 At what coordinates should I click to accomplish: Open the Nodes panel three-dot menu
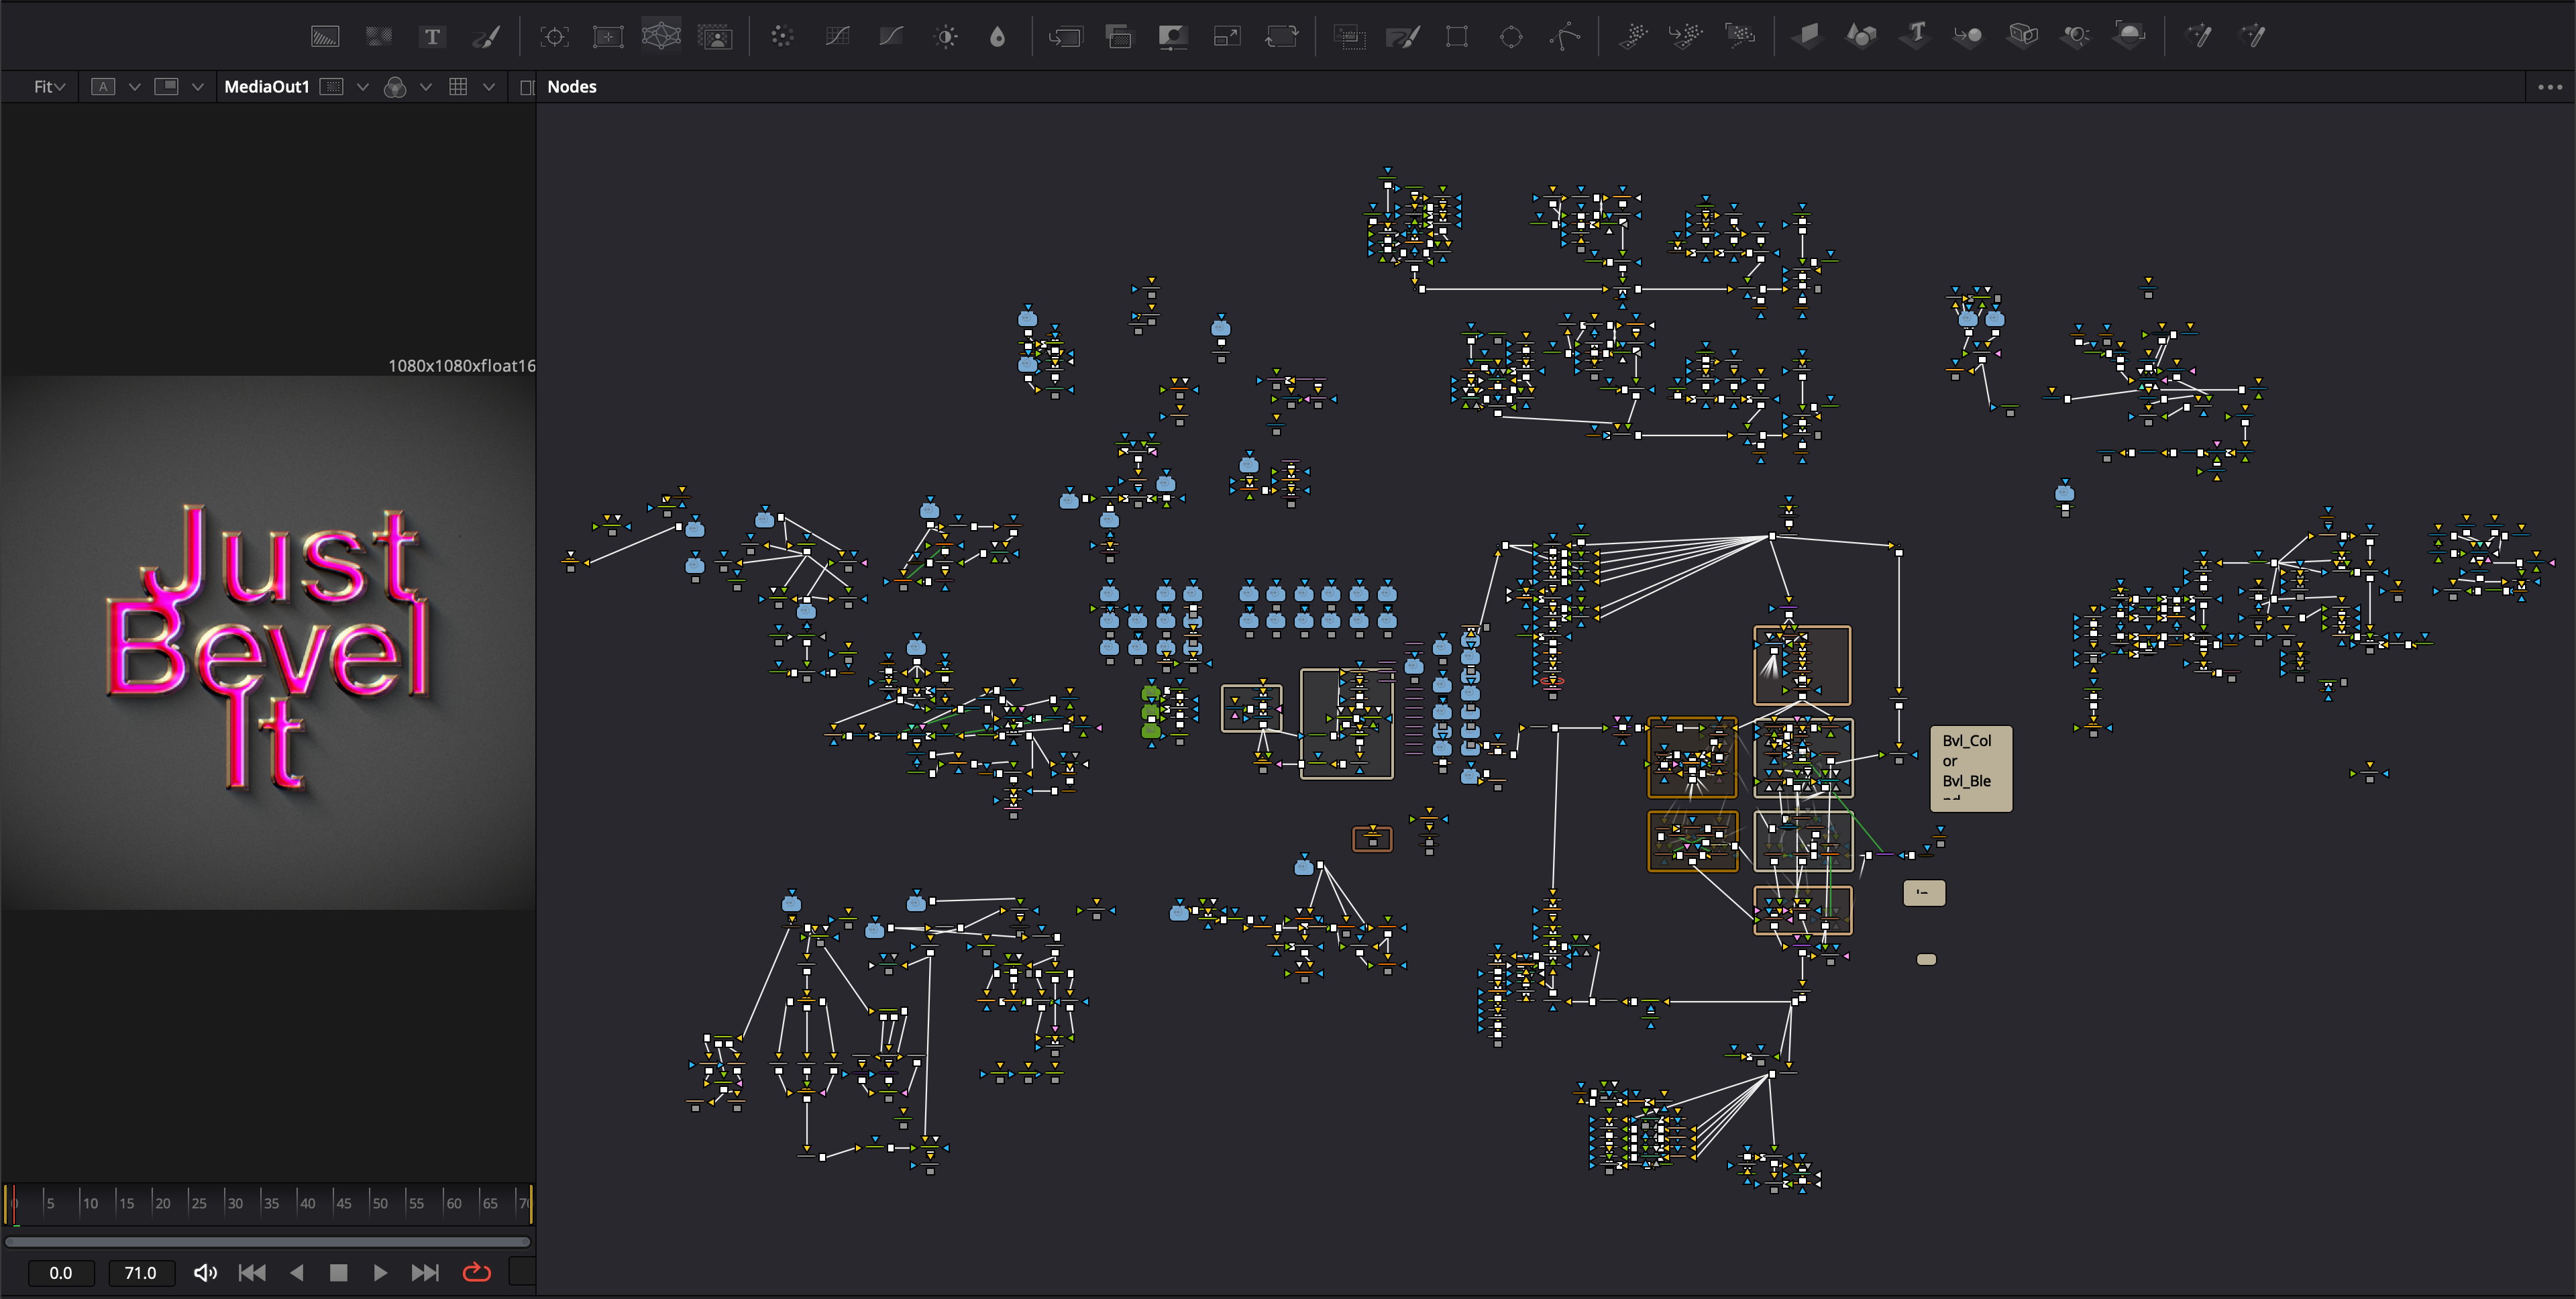tap(2550, 87)
